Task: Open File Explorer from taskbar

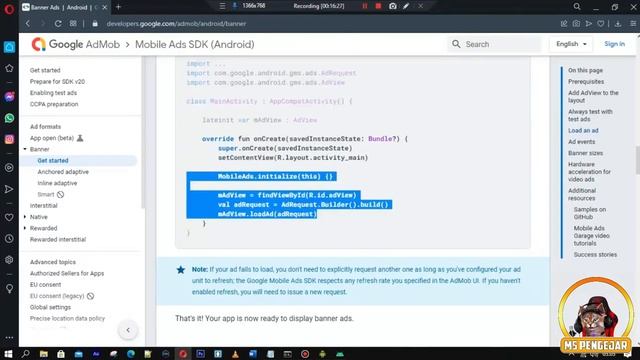Action: click(43, 354)
